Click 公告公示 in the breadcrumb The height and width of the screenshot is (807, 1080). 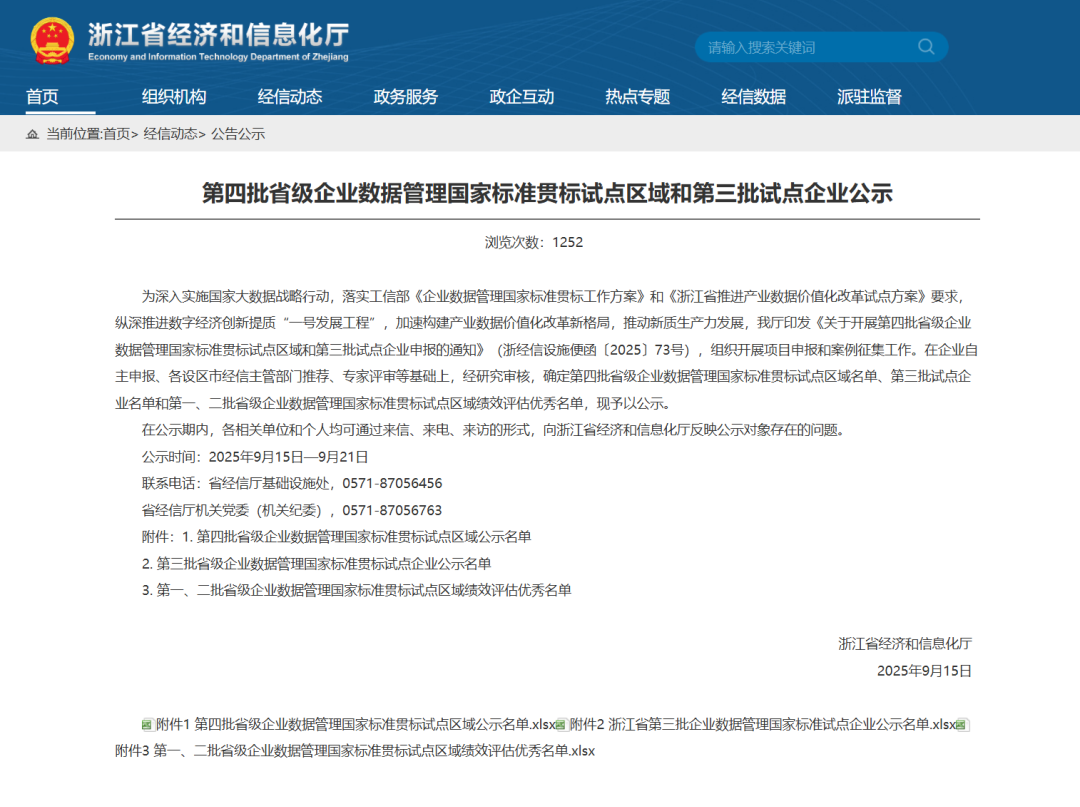pyautogui.click(x=238, y=134)
